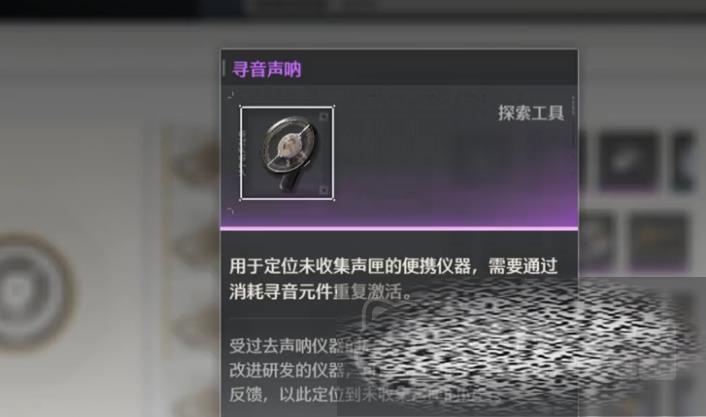
Task: Click the lore text line 改进研发的仪器
Action: coord(287,370)
